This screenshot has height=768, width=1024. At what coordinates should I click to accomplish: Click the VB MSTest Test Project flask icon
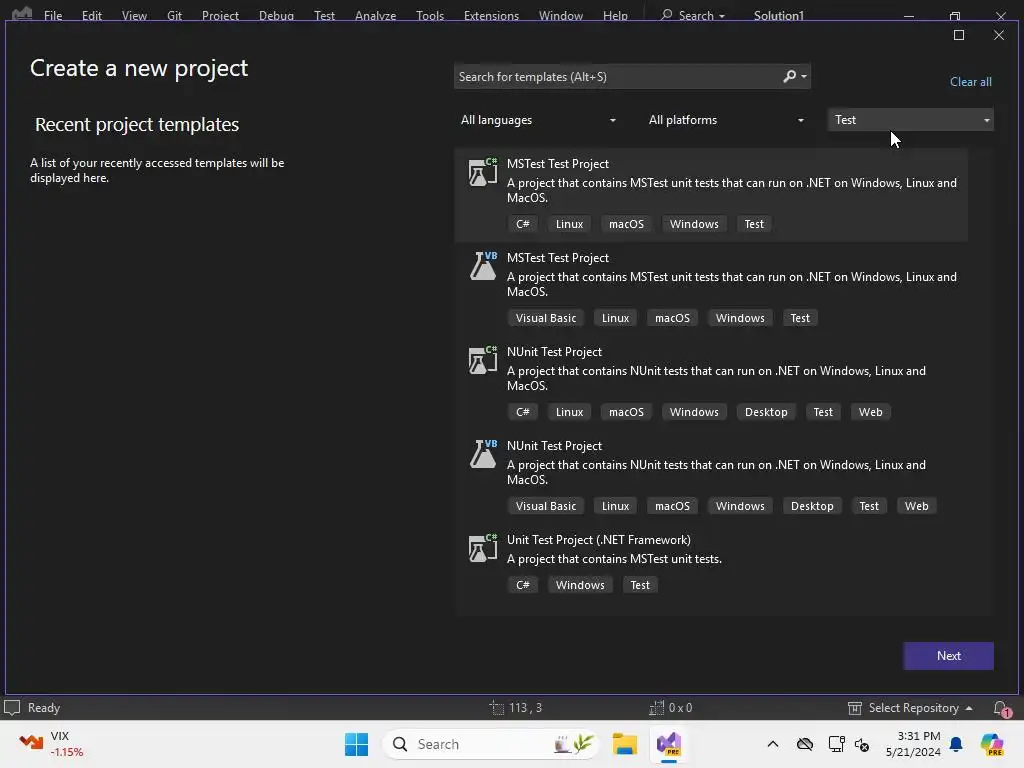(483, 266)
